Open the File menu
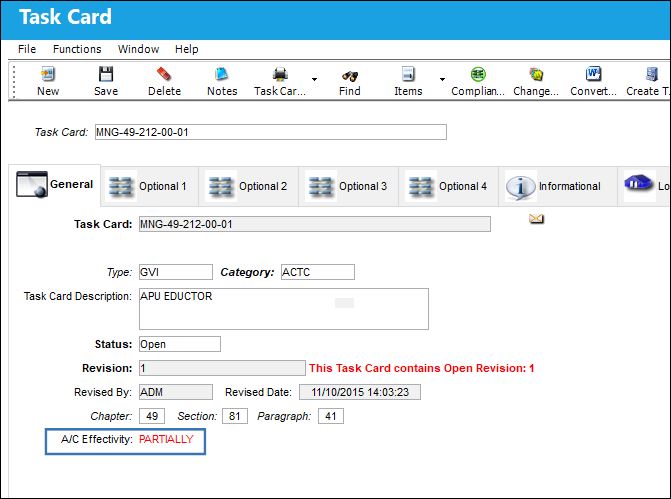671x499 pixels. click(27, 49)
